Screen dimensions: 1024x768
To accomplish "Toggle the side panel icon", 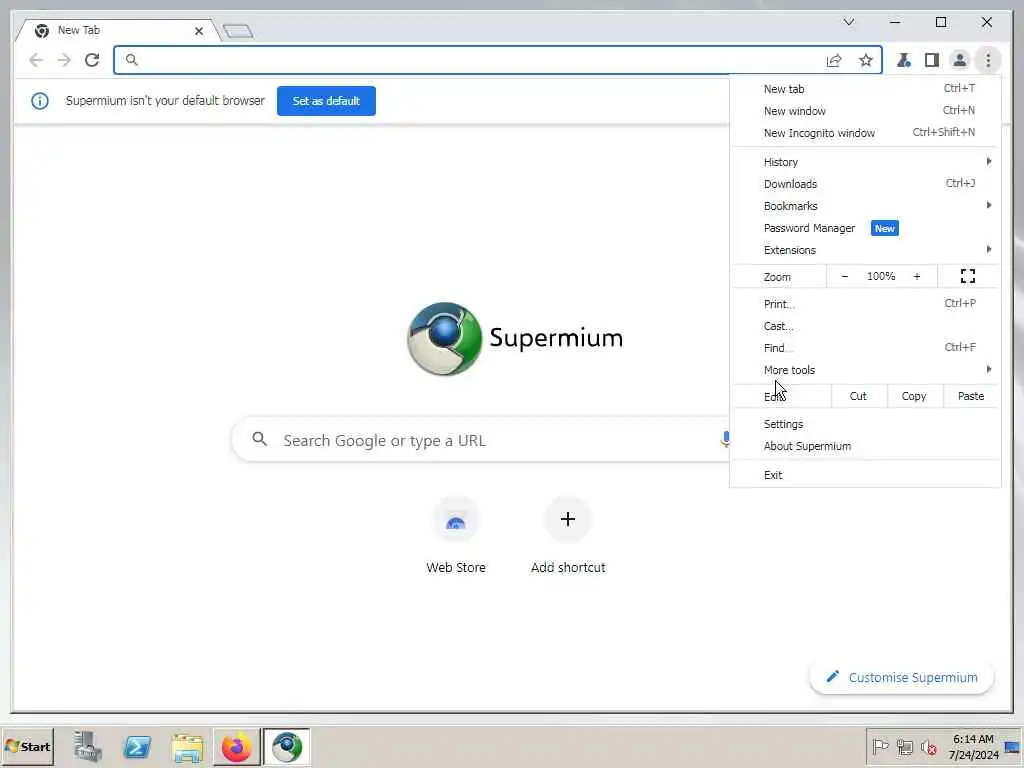I will coord(932,60).
